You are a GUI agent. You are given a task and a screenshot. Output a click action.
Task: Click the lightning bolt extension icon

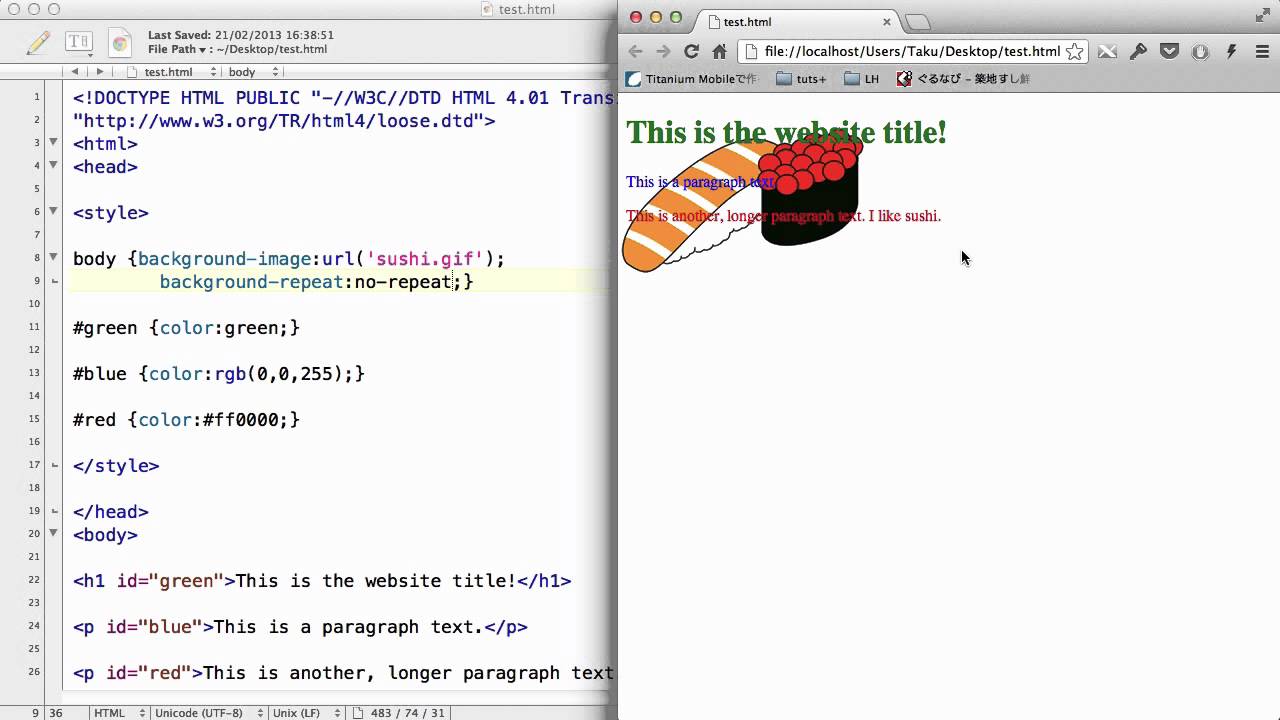(x=1231, y=51)
